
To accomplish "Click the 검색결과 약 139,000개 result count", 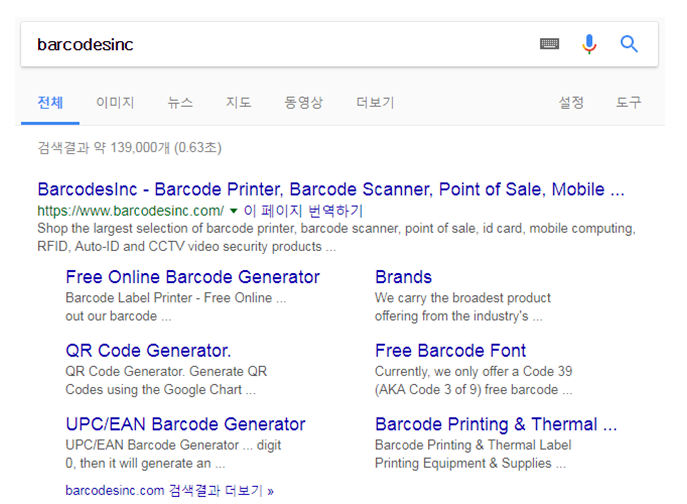I will click(129, 147).
